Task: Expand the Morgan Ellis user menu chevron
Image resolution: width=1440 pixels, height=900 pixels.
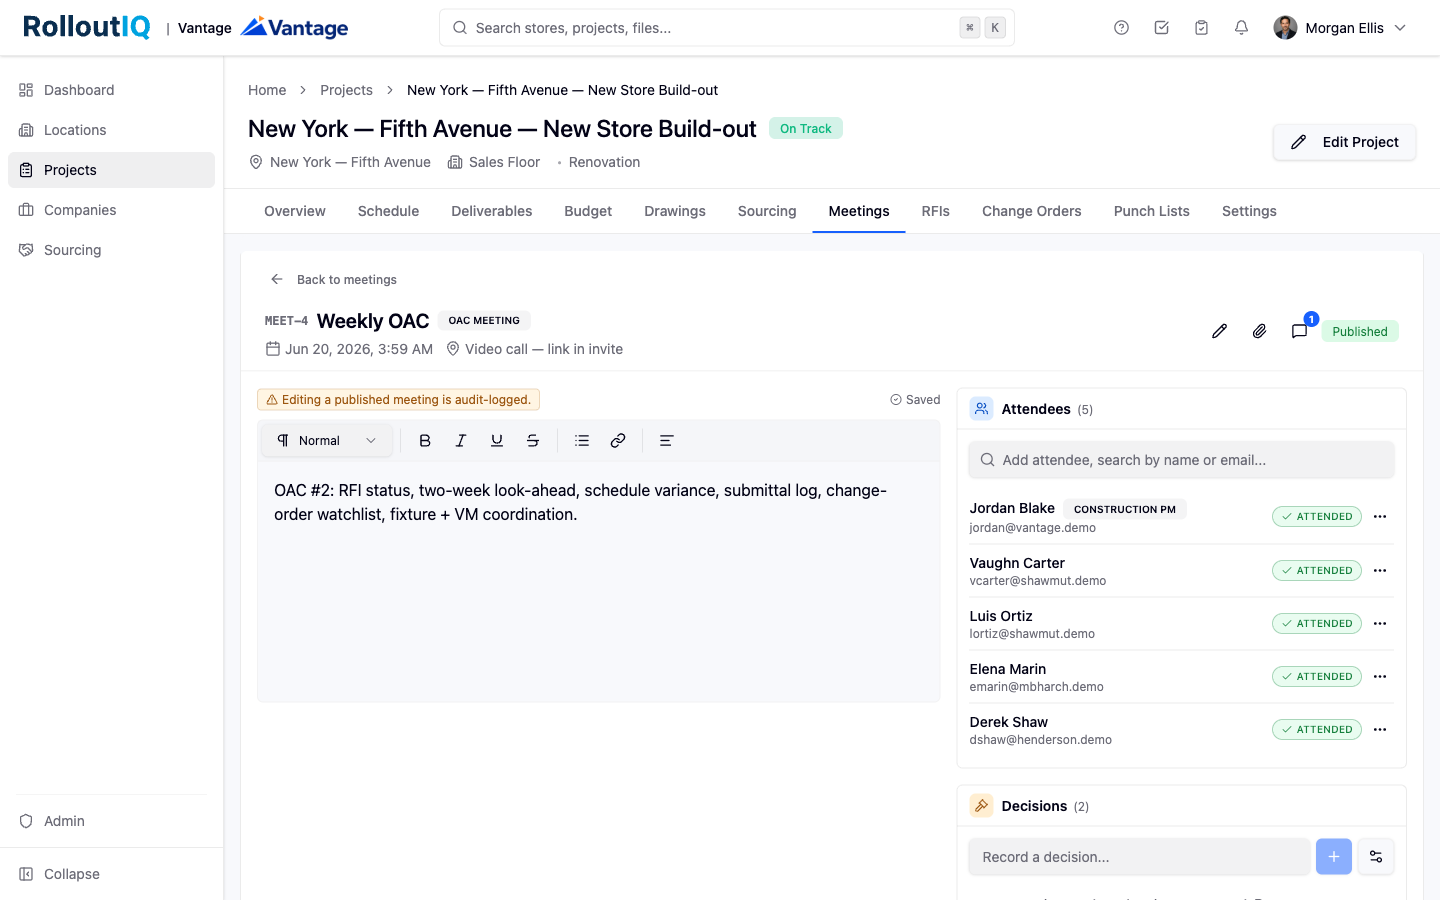Action: pos(1400,28)
